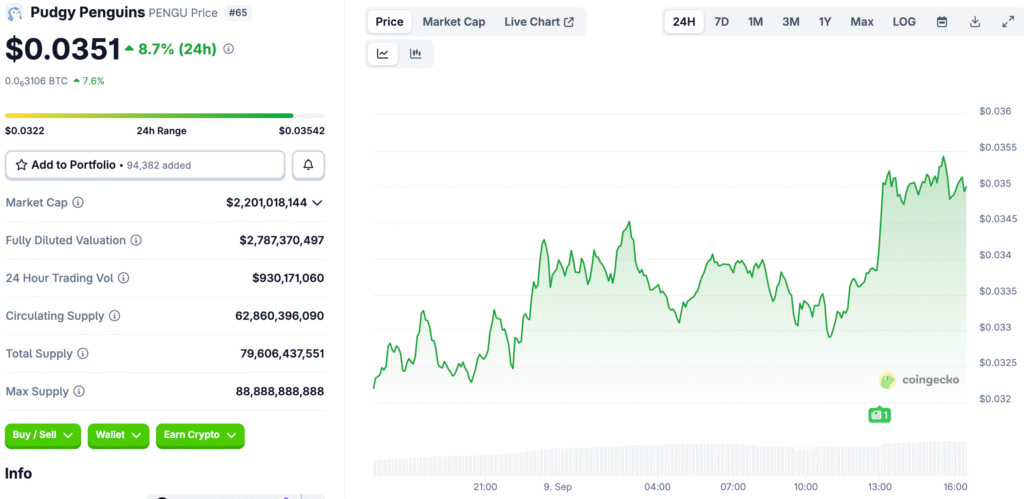Open the Wallet dropdown
The height and width of the screenshot is (499, 1024).
(x=118, y=436)
